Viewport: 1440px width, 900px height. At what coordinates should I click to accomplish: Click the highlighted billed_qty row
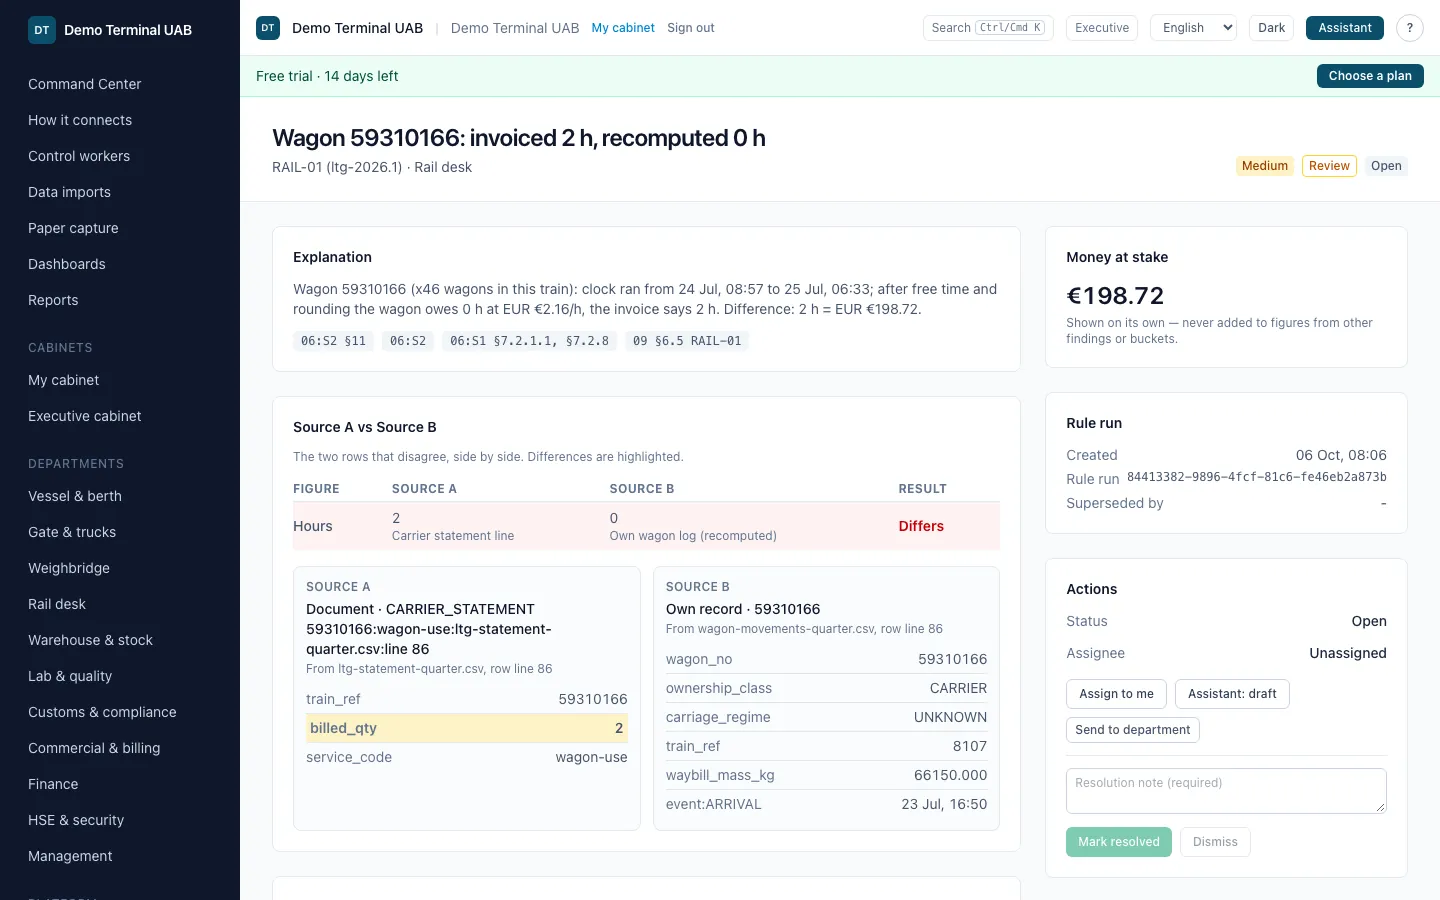point(467,728)
